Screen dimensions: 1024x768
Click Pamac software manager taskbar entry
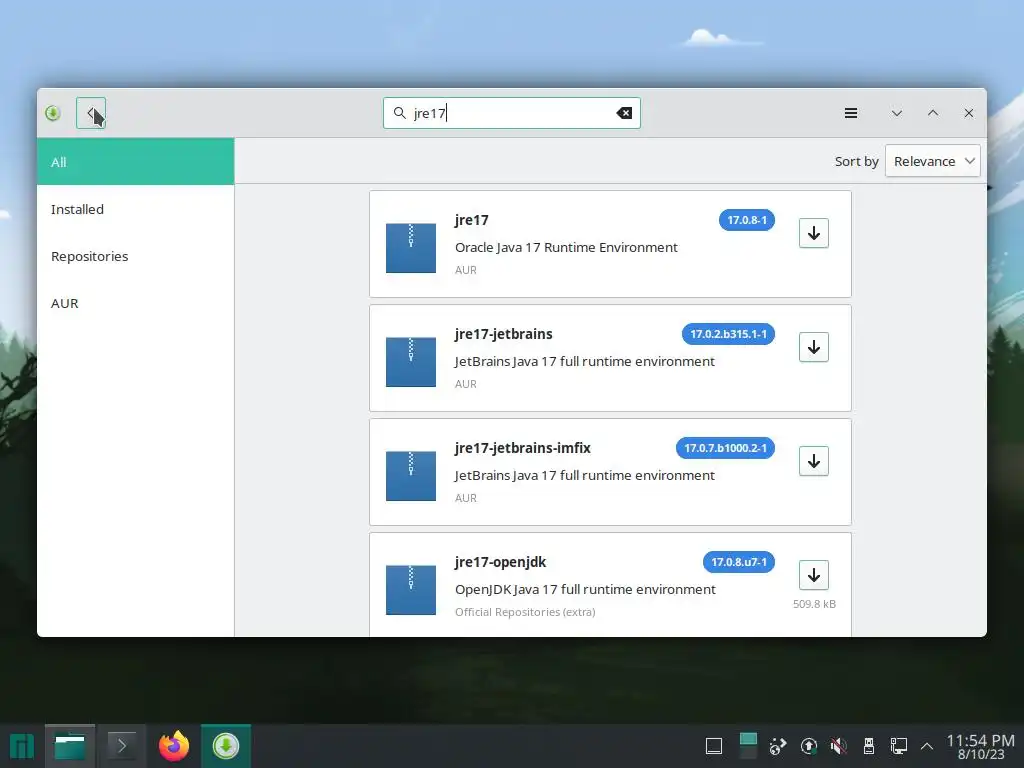226,746
